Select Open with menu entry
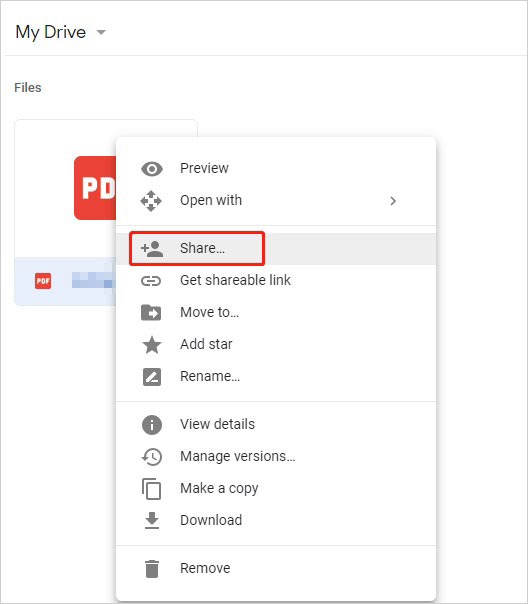528x604 pixels. 276,200
